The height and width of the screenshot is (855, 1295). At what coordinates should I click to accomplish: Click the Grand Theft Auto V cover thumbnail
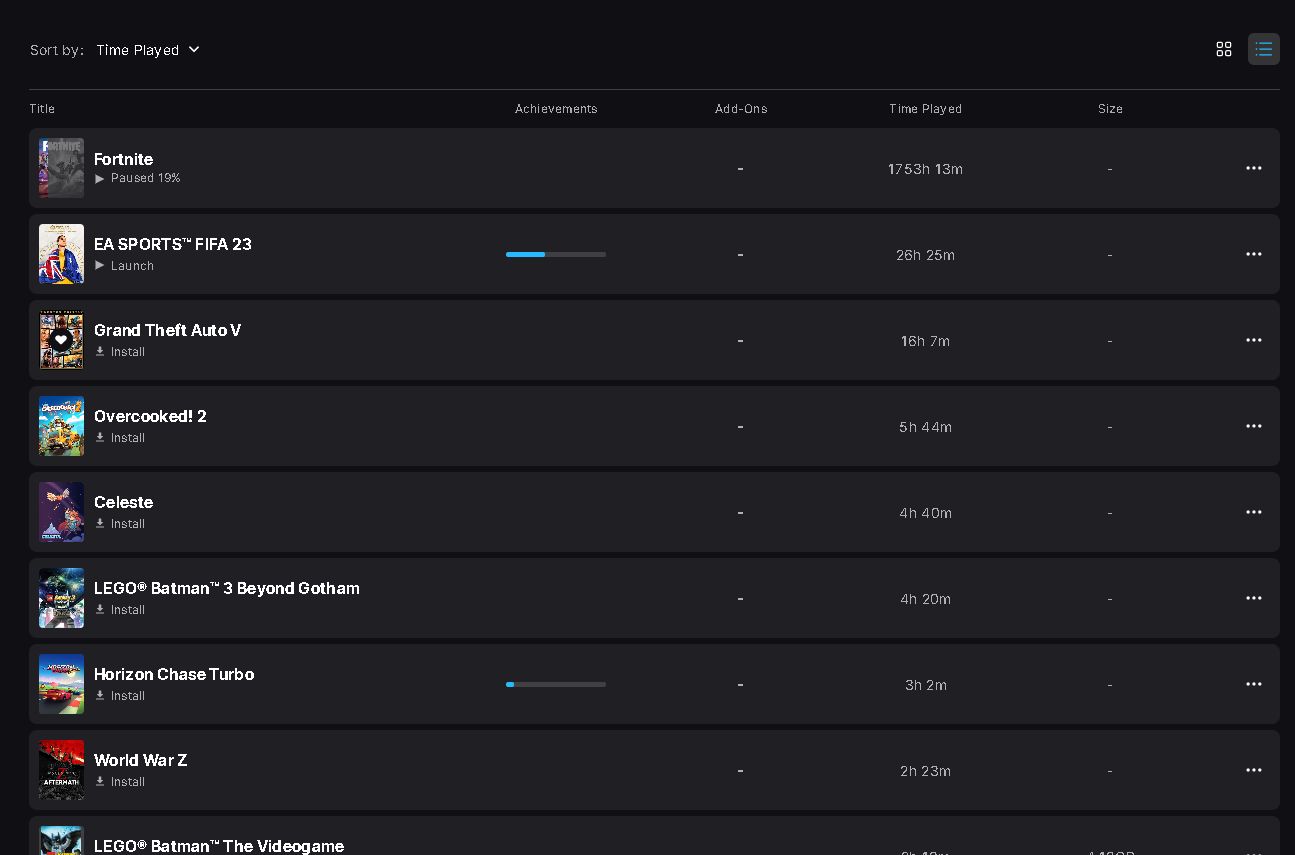[61, 340]
